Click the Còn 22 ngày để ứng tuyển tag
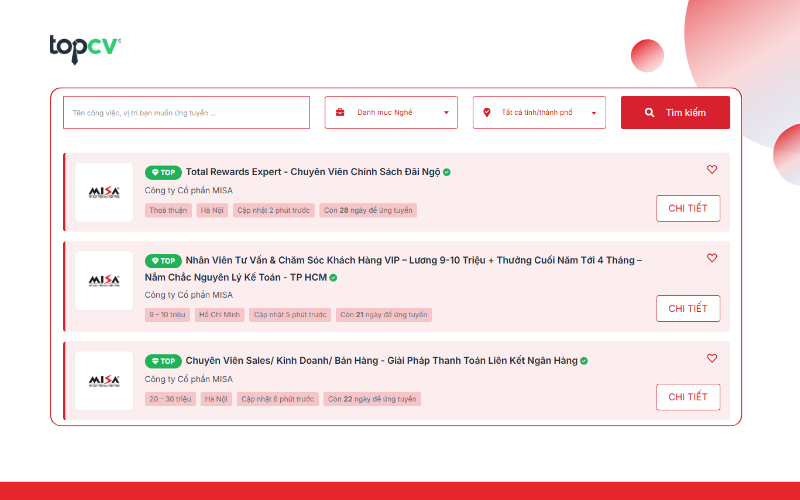Screen dimensions: 800x500 372,399
